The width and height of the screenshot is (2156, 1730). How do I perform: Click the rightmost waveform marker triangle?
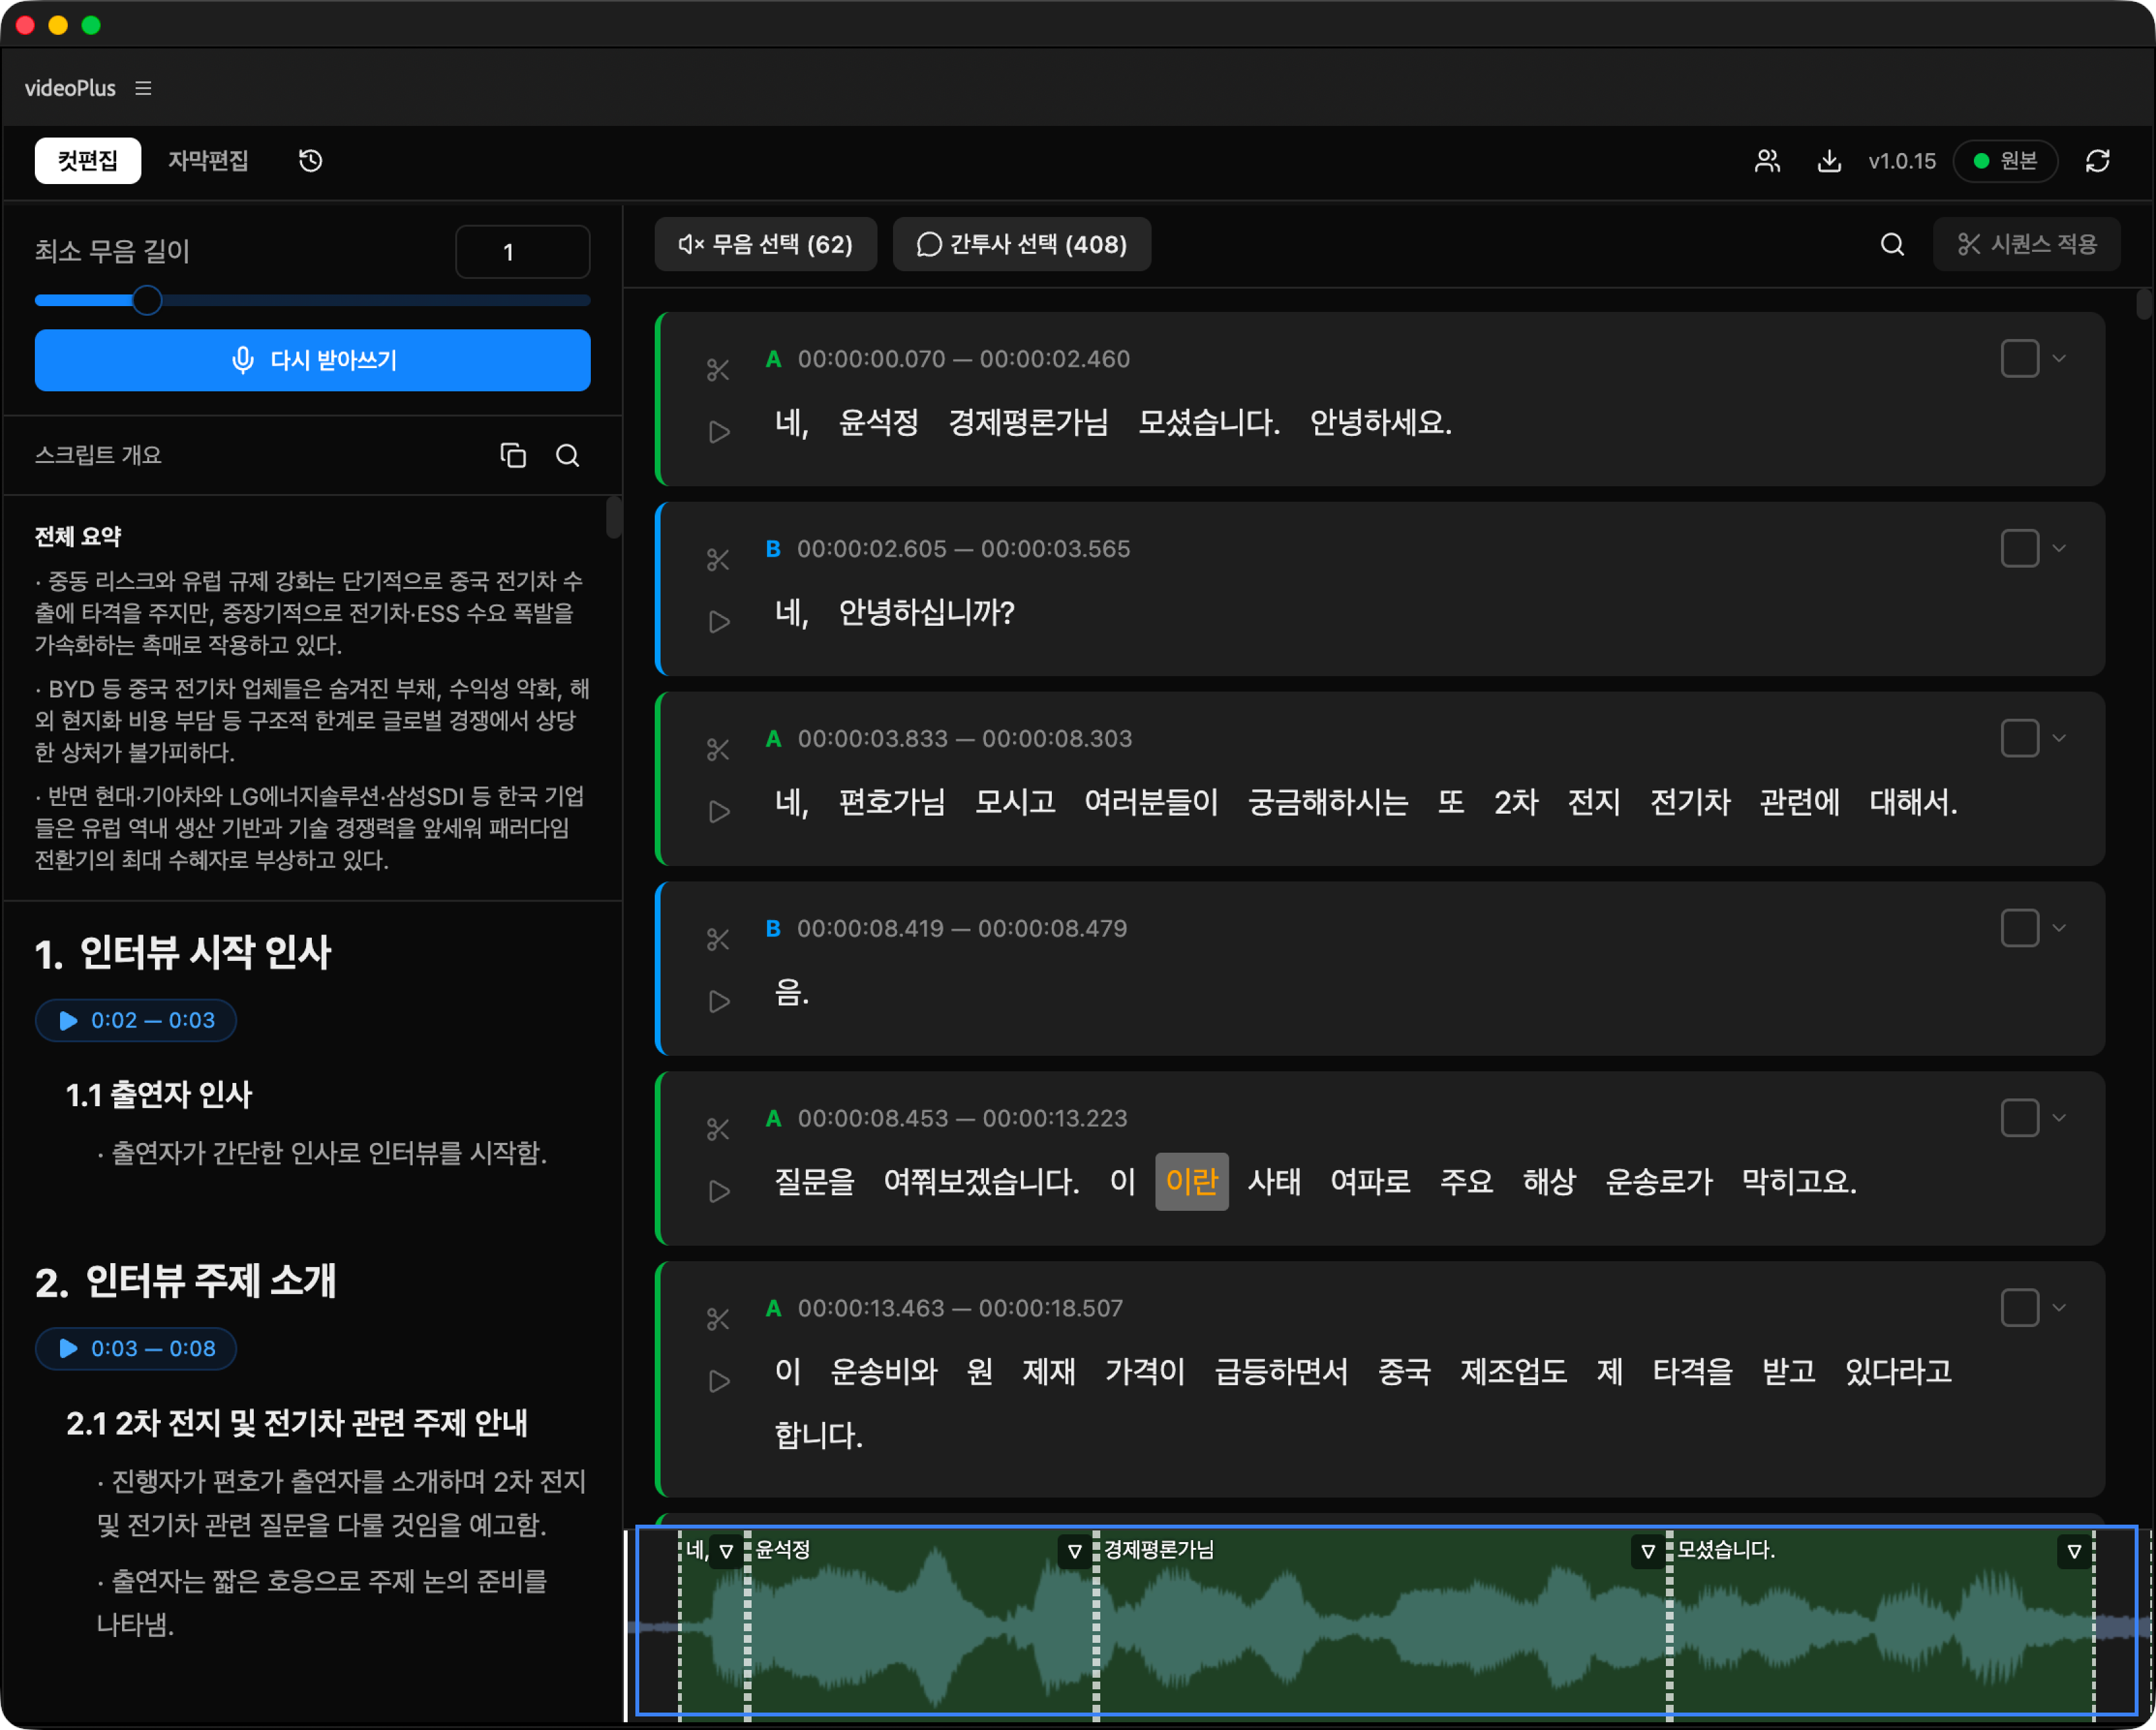(x=2074, y=1551)
